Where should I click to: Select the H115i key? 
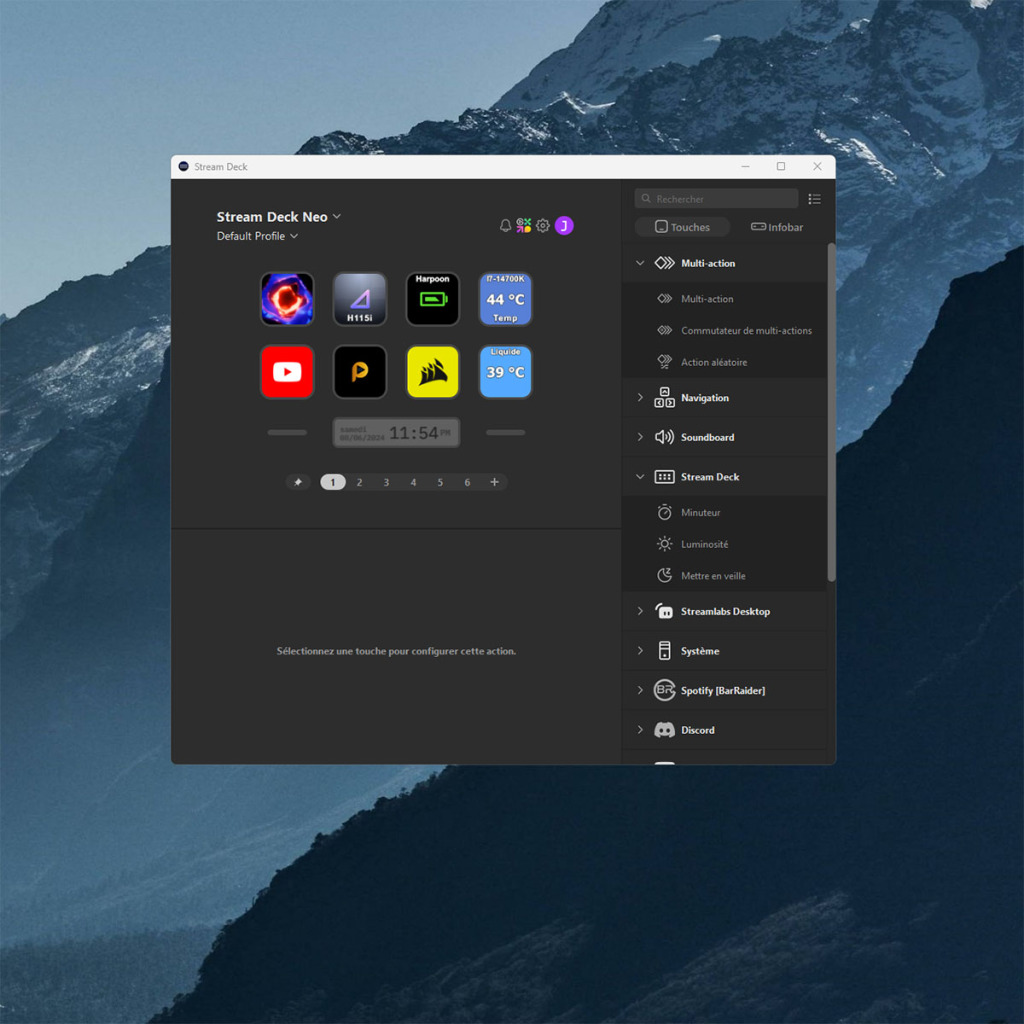(360, 299)
